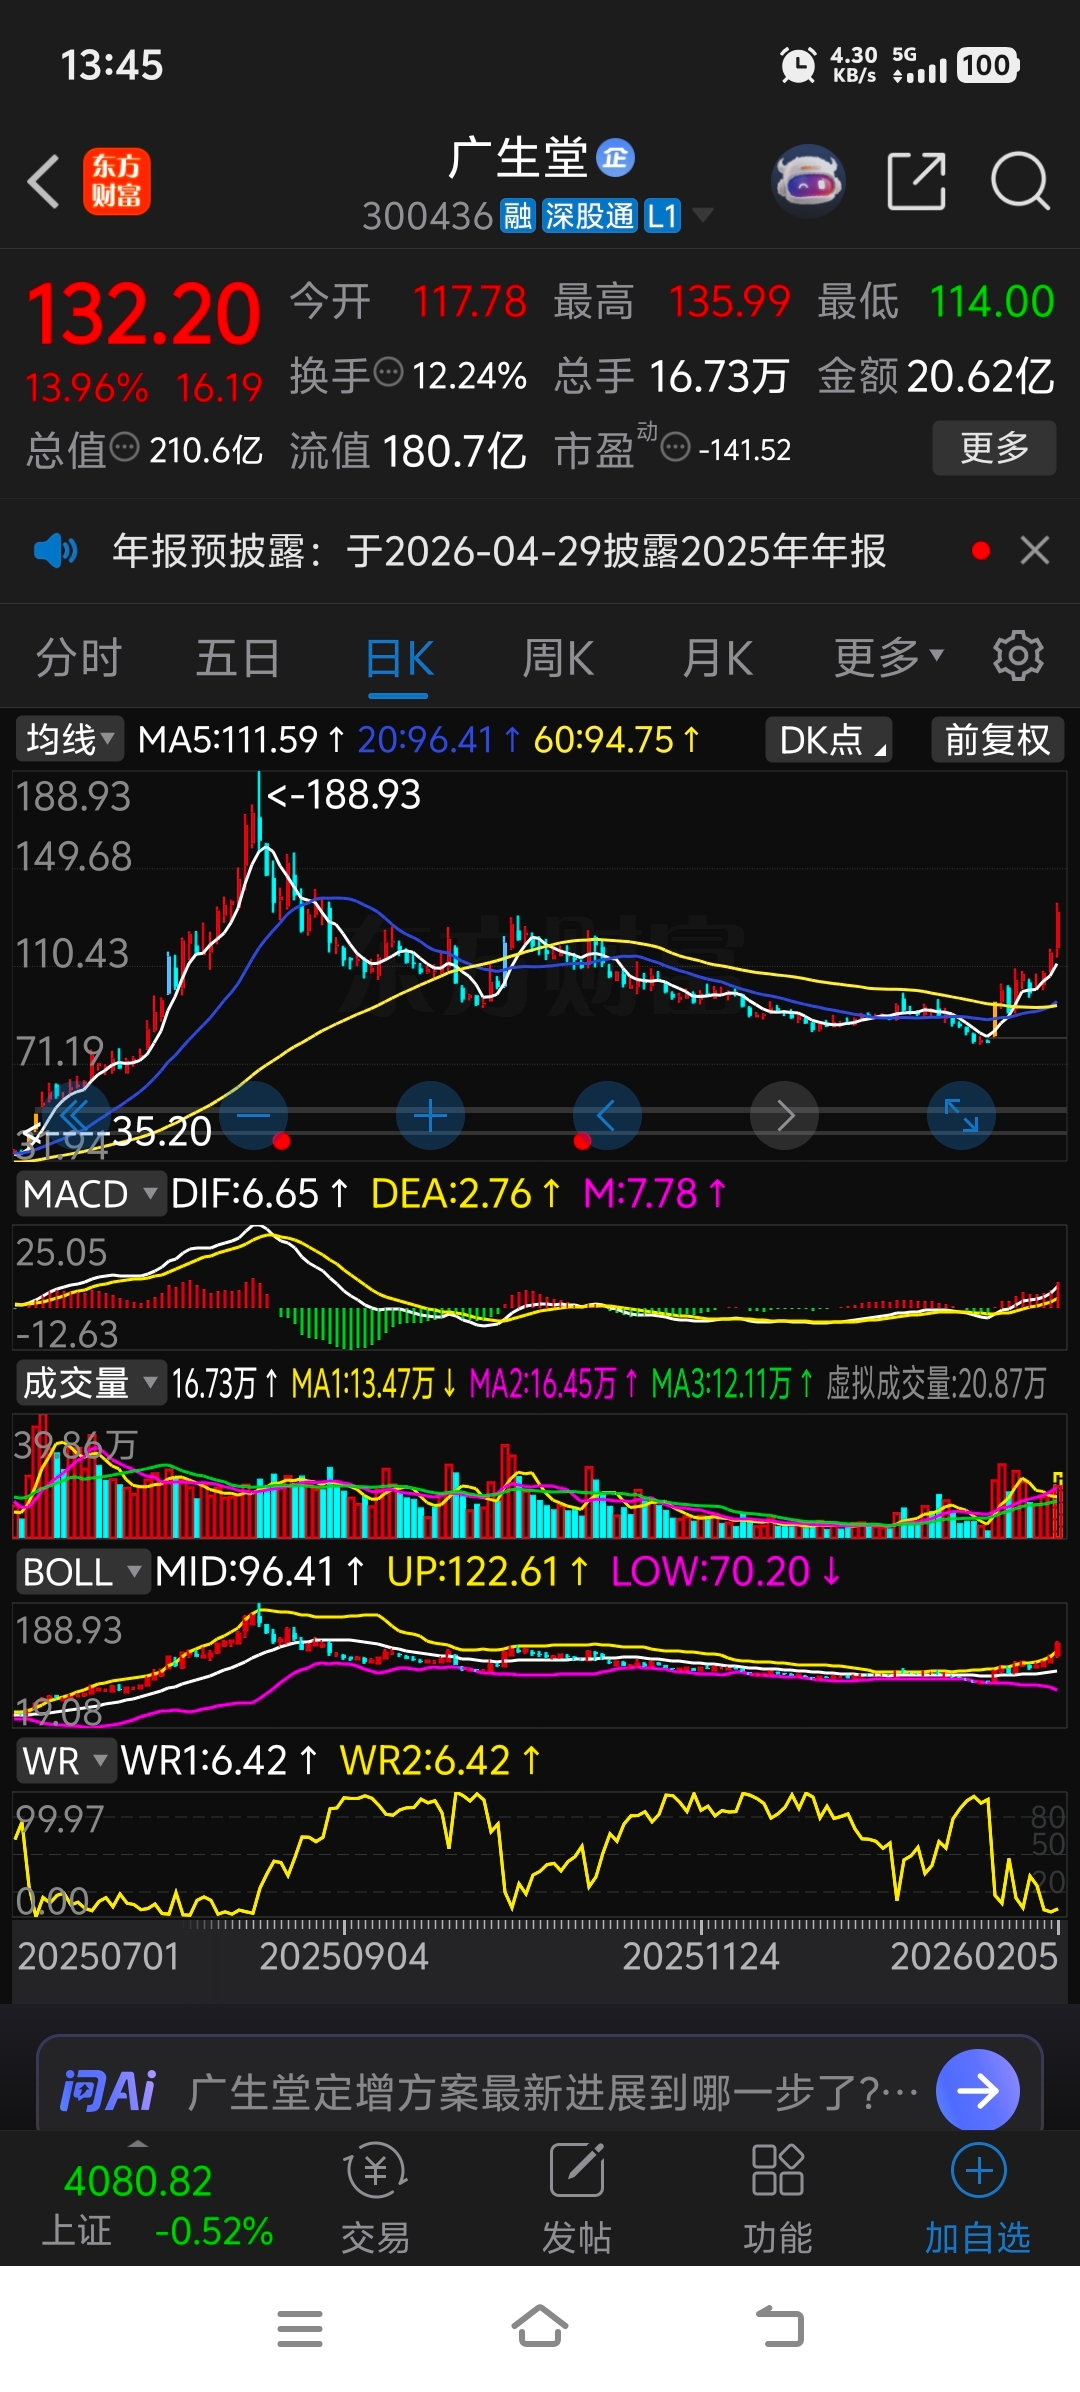Zoom out chart with minus button
1080x2392 pixels.
click(x=253, y=1115)
